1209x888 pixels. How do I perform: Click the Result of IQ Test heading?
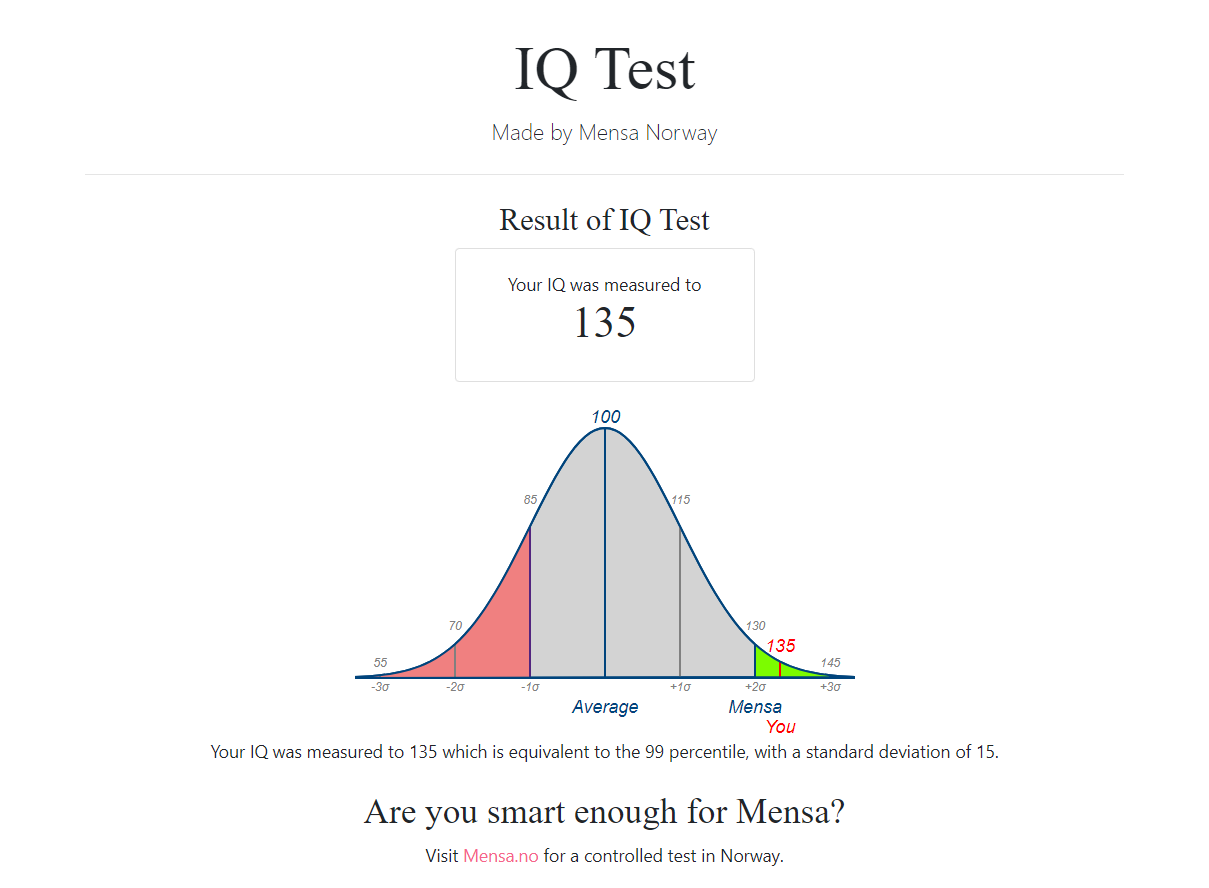click(x=604, y=219)
